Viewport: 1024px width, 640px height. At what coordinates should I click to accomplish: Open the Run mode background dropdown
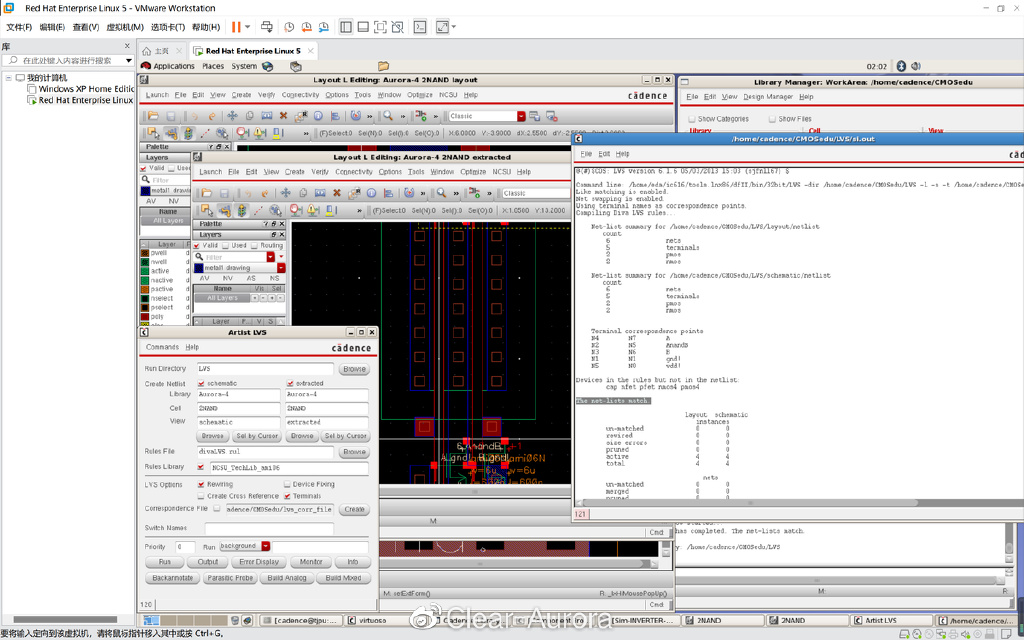click(x=266, y=546)
